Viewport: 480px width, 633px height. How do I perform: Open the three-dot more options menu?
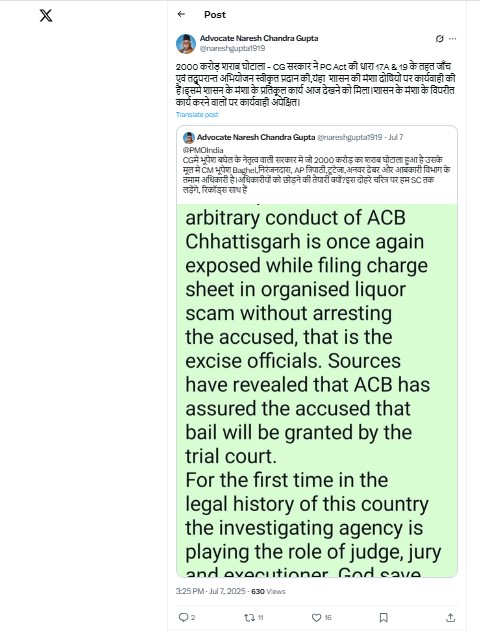(x=453, y=38)
